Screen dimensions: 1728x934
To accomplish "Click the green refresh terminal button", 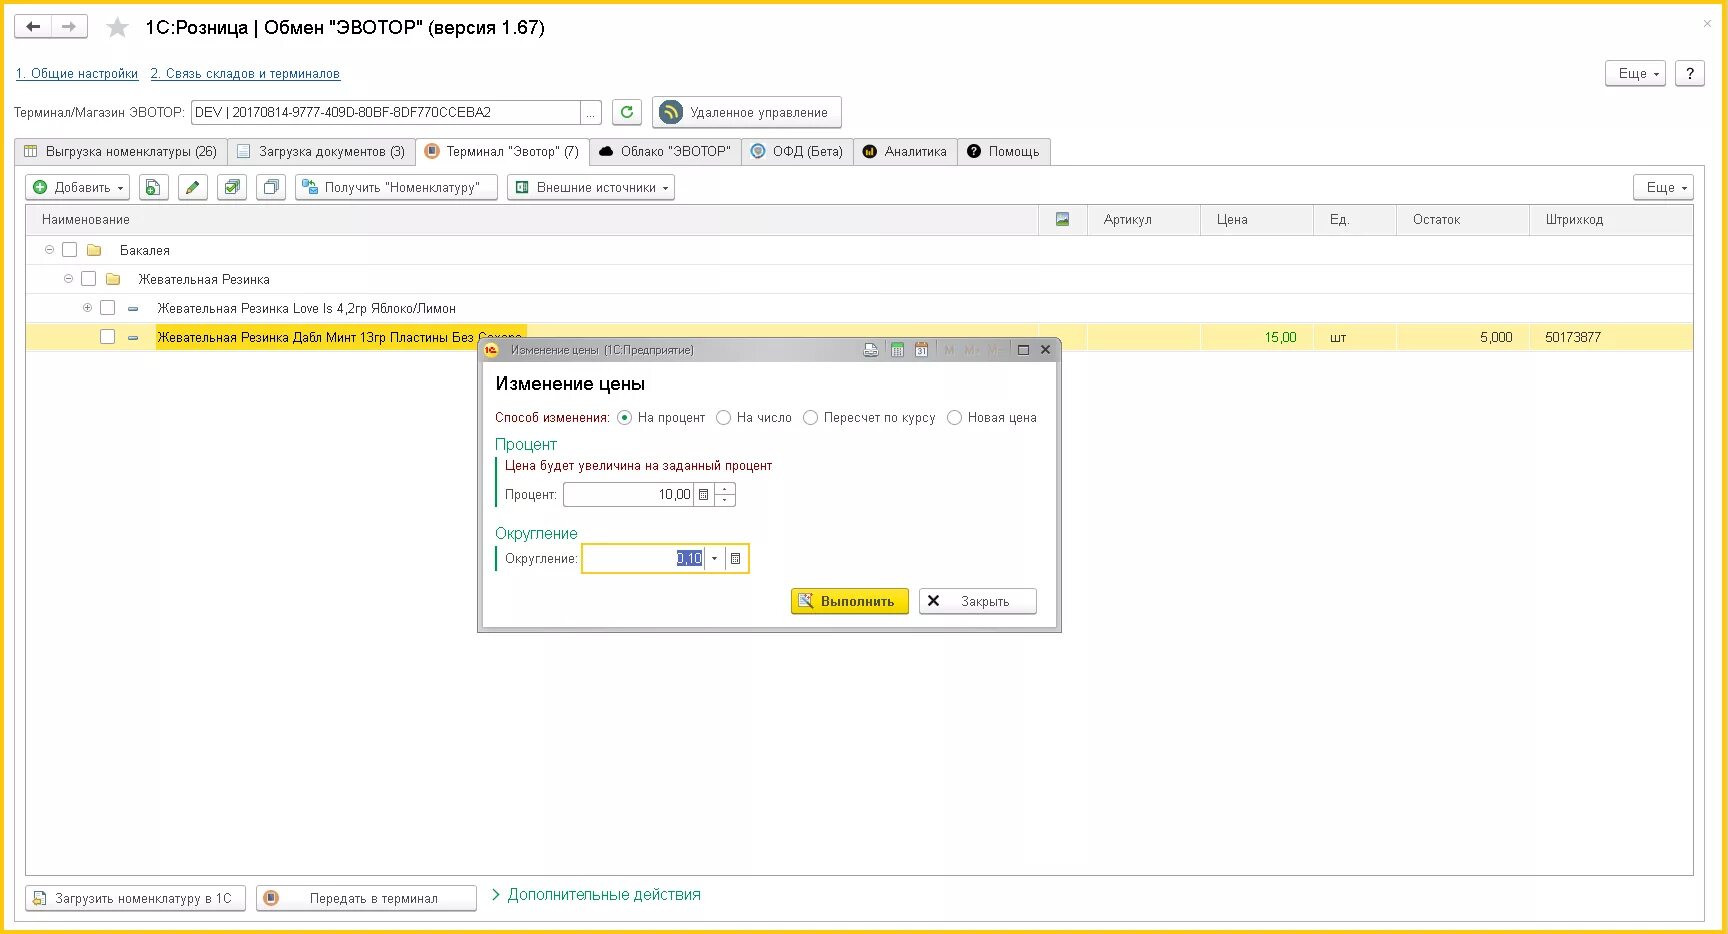I will [627, 112].
